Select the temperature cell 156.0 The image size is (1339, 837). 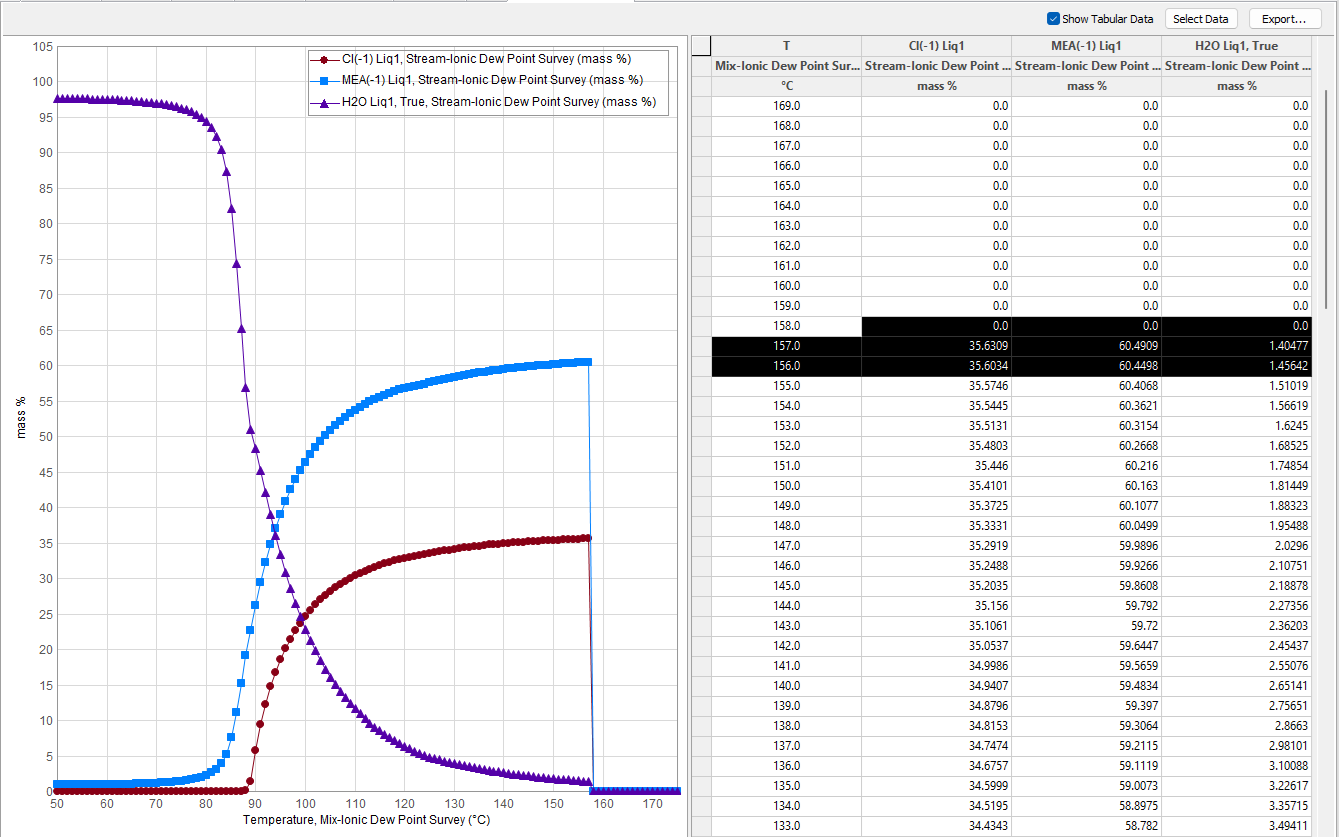(x=786, y=366)
